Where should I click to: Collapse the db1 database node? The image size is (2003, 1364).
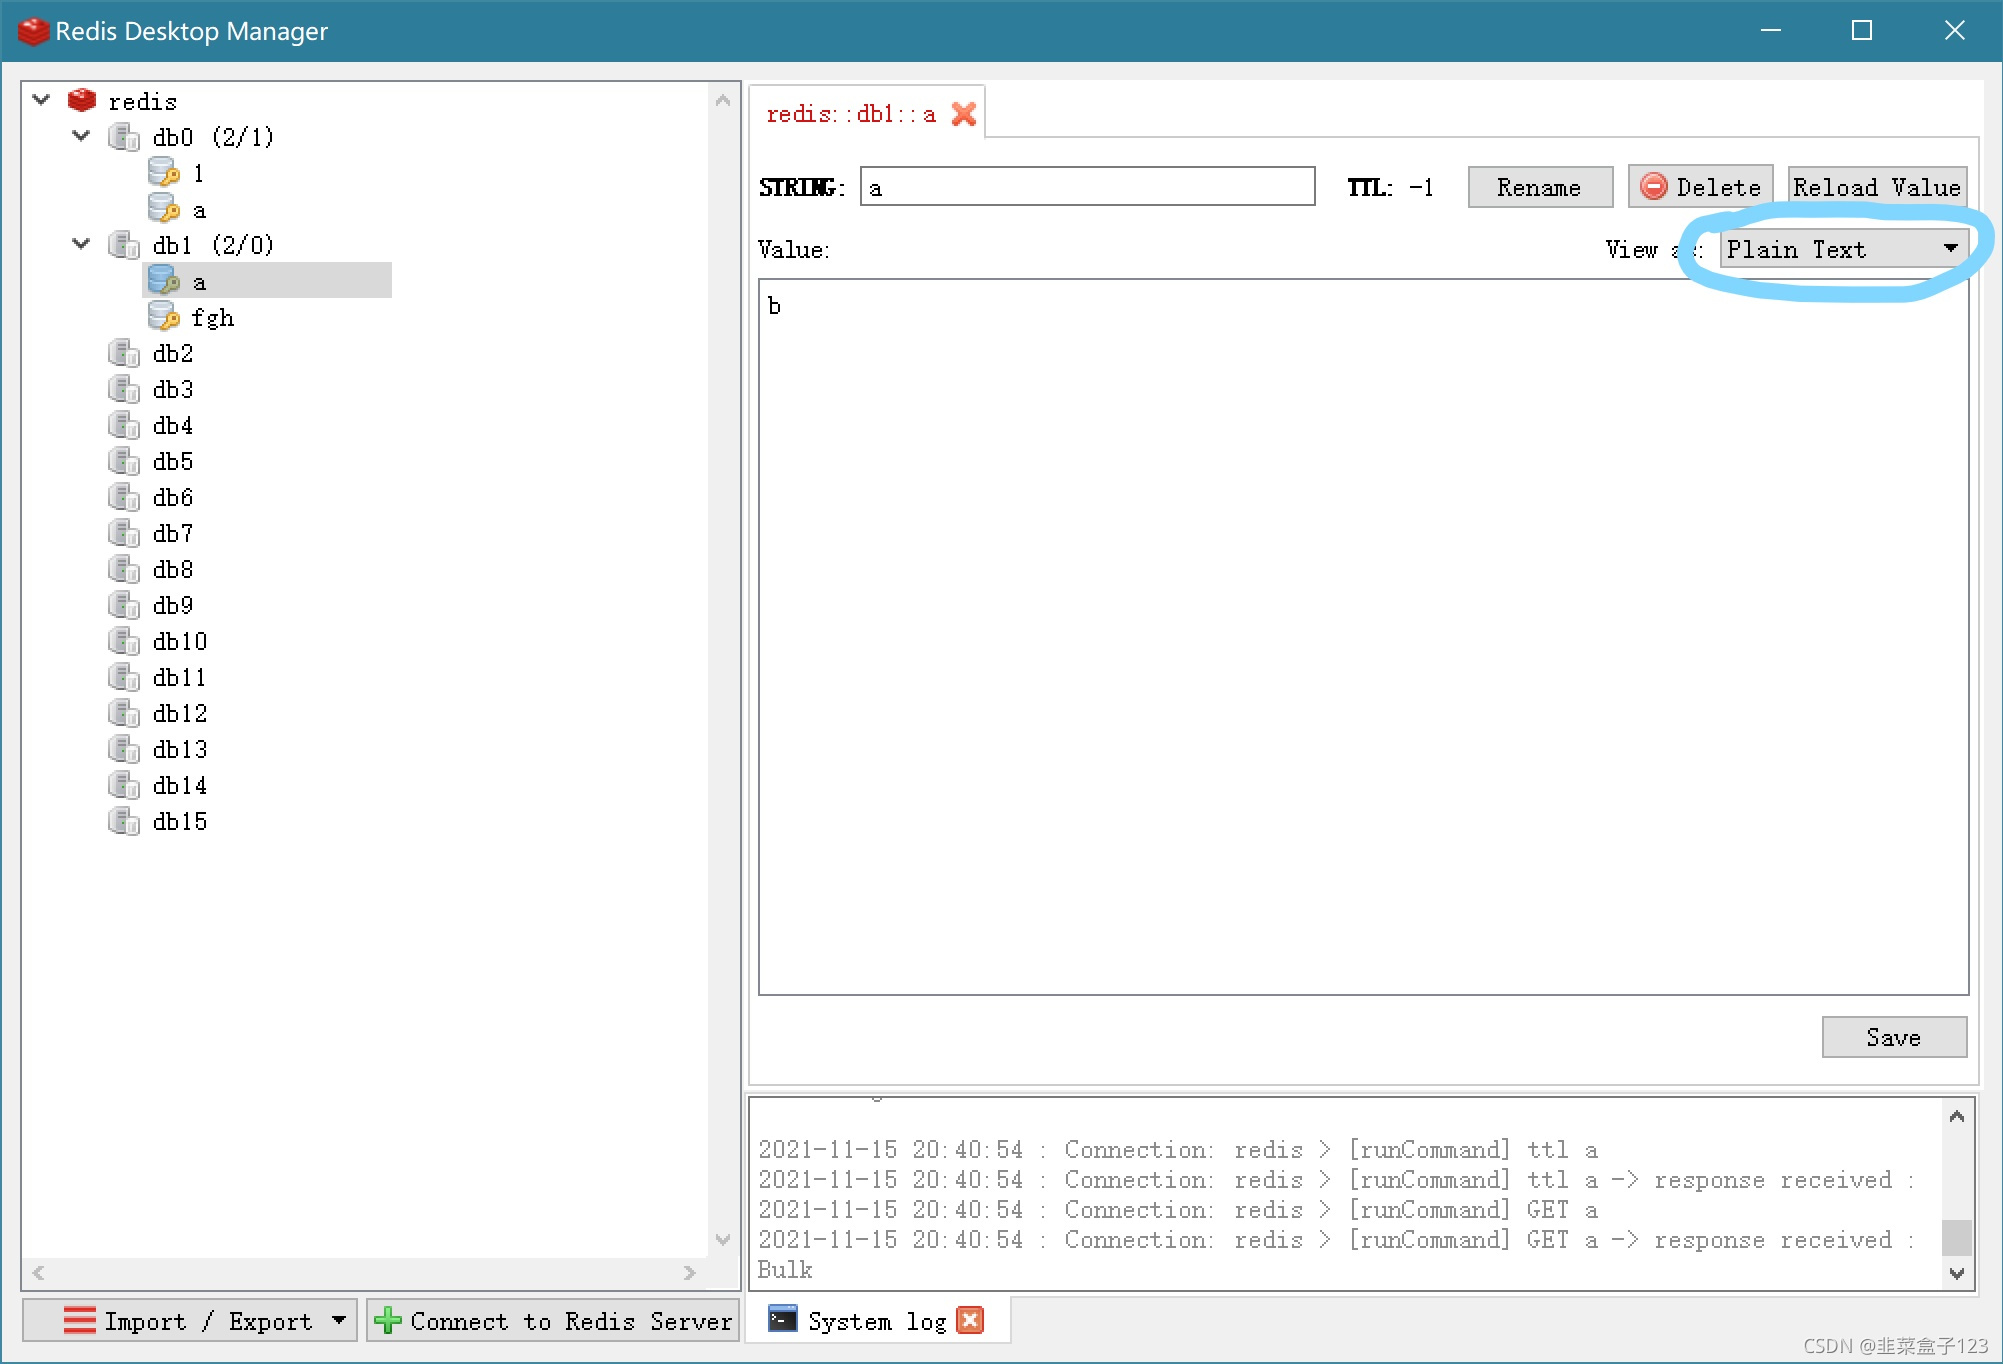[x=81, y=244]
